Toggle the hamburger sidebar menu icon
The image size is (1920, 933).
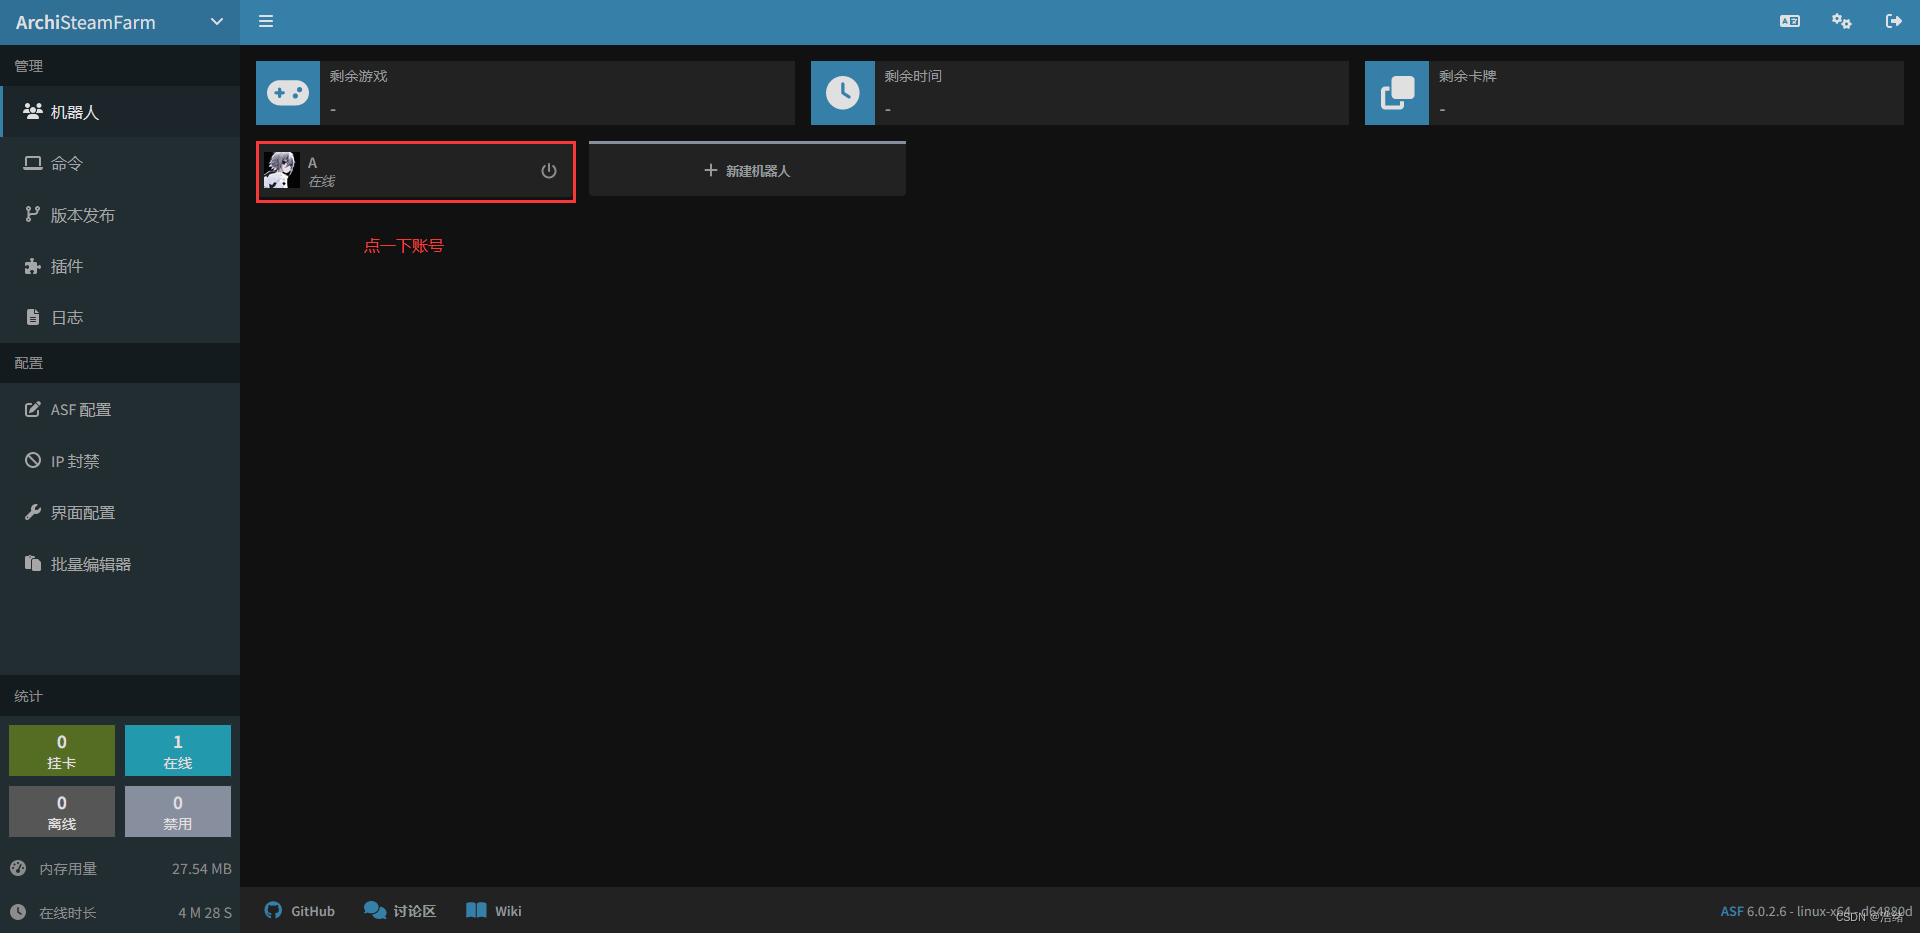(266, 21)
